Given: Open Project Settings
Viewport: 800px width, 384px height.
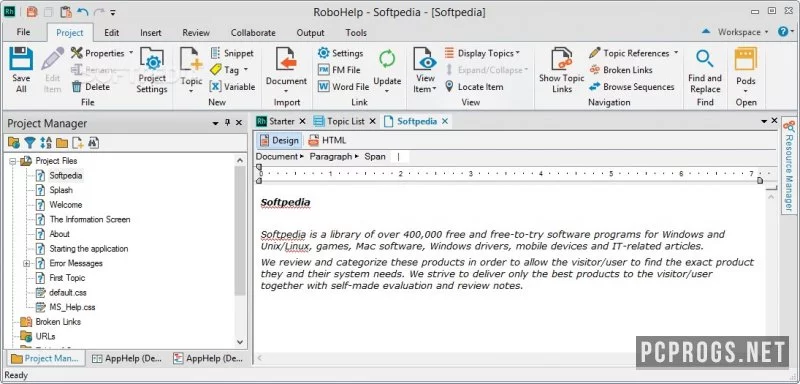Looking at the screenshot, I should (152, 71).
